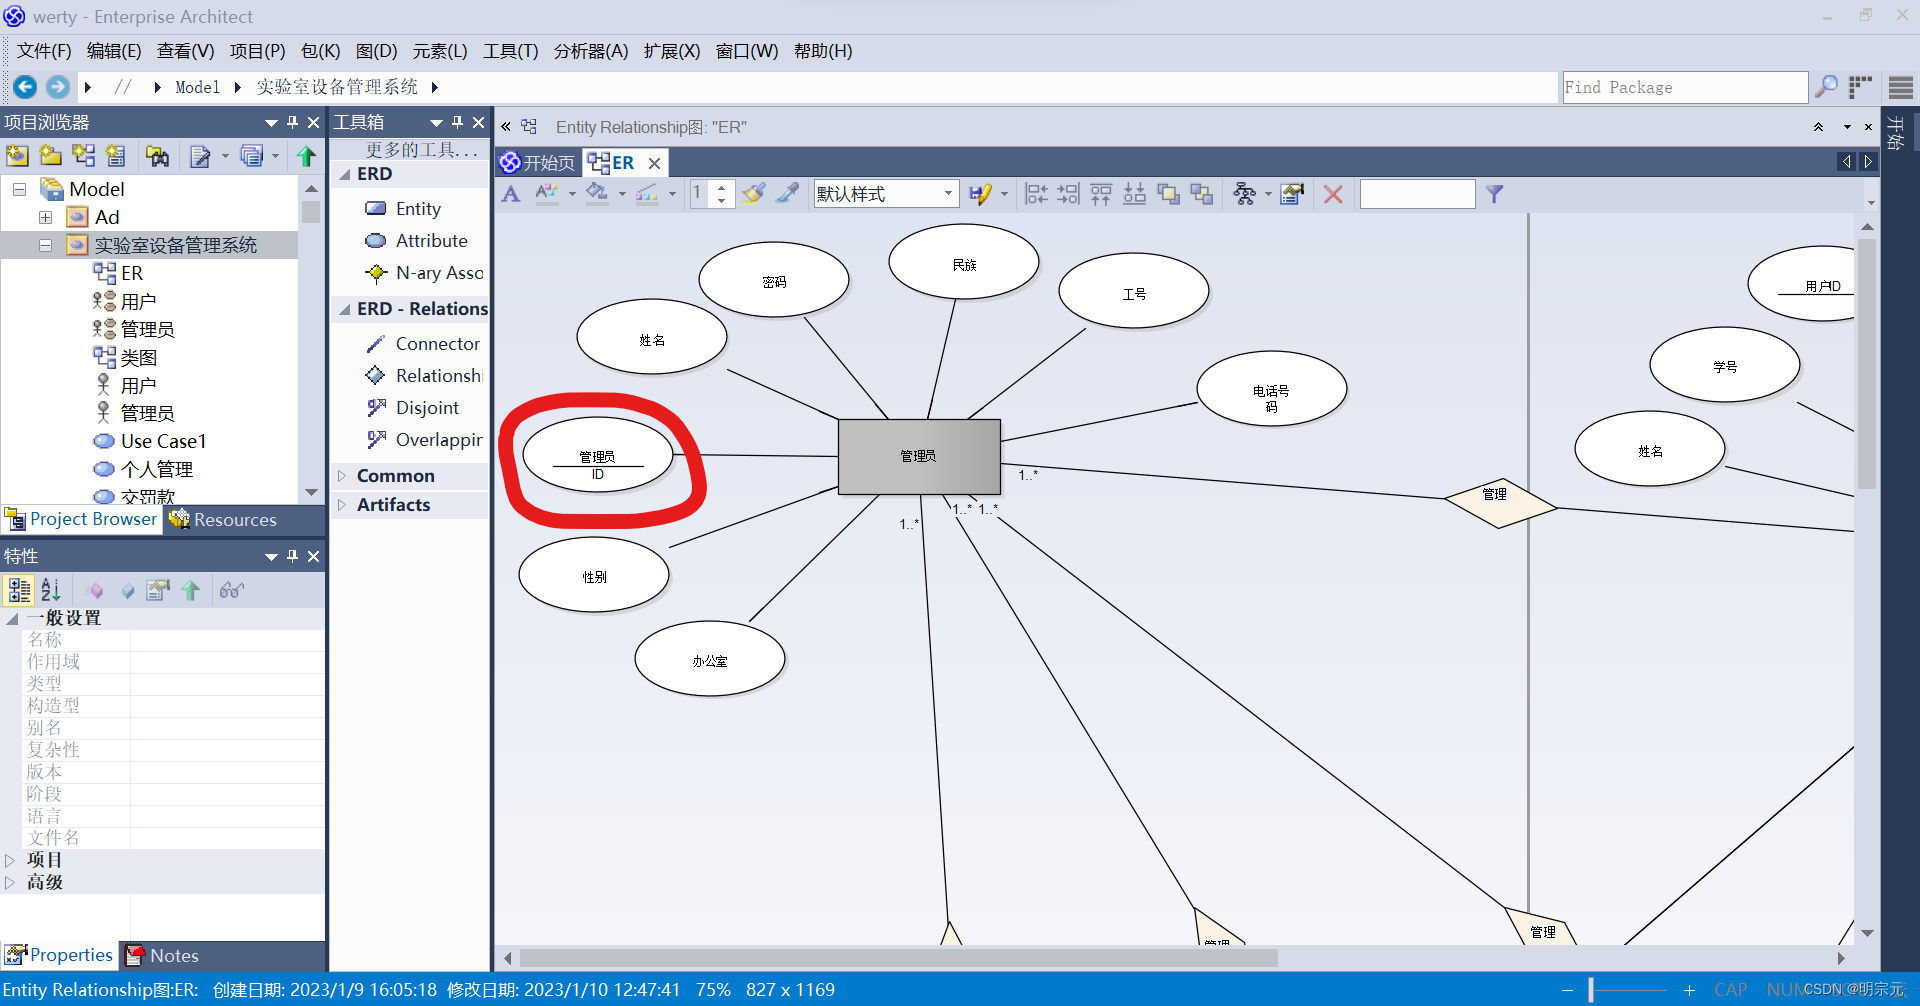Click the red X delete icon

click(1333, 194)
